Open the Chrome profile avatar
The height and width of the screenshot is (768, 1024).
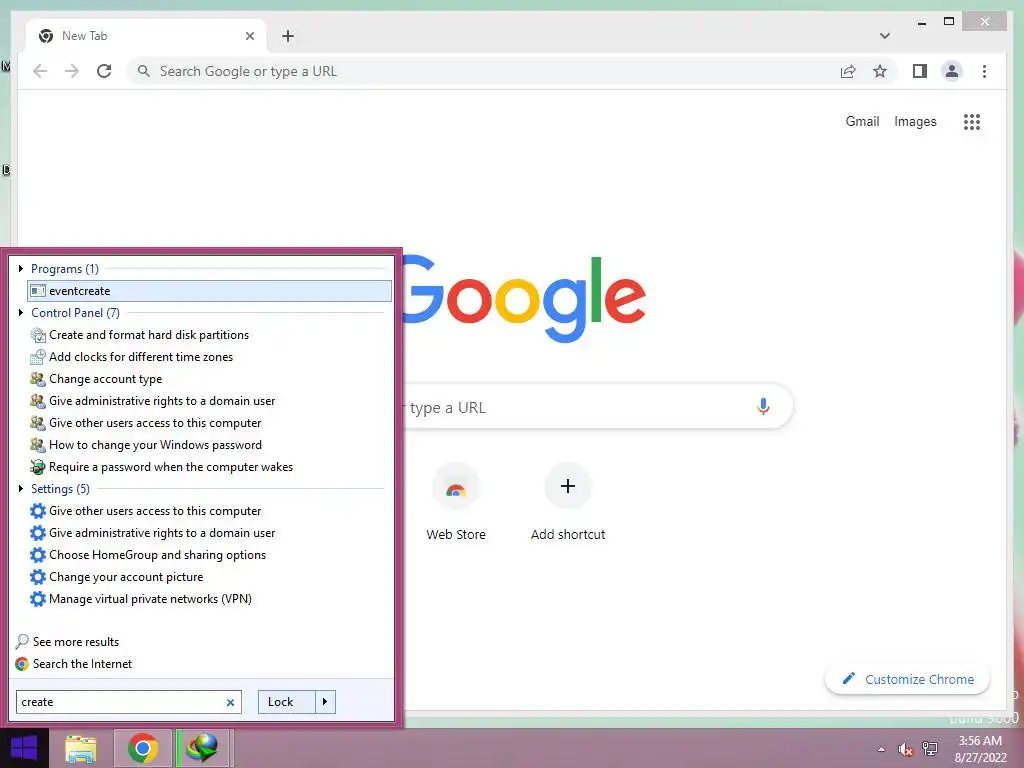click(x=952, y=71)
